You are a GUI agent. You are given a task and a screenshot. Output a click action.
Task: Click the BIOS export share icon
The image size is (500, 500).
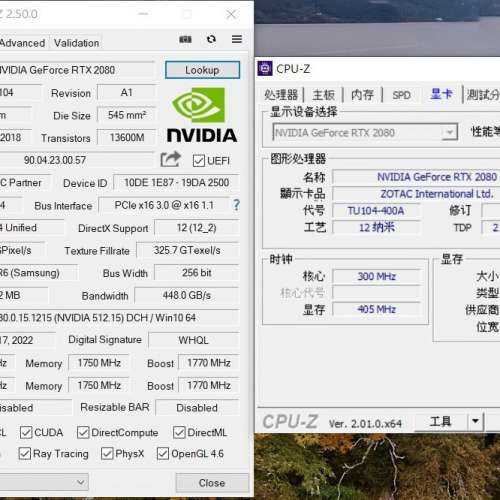point(170,160)
